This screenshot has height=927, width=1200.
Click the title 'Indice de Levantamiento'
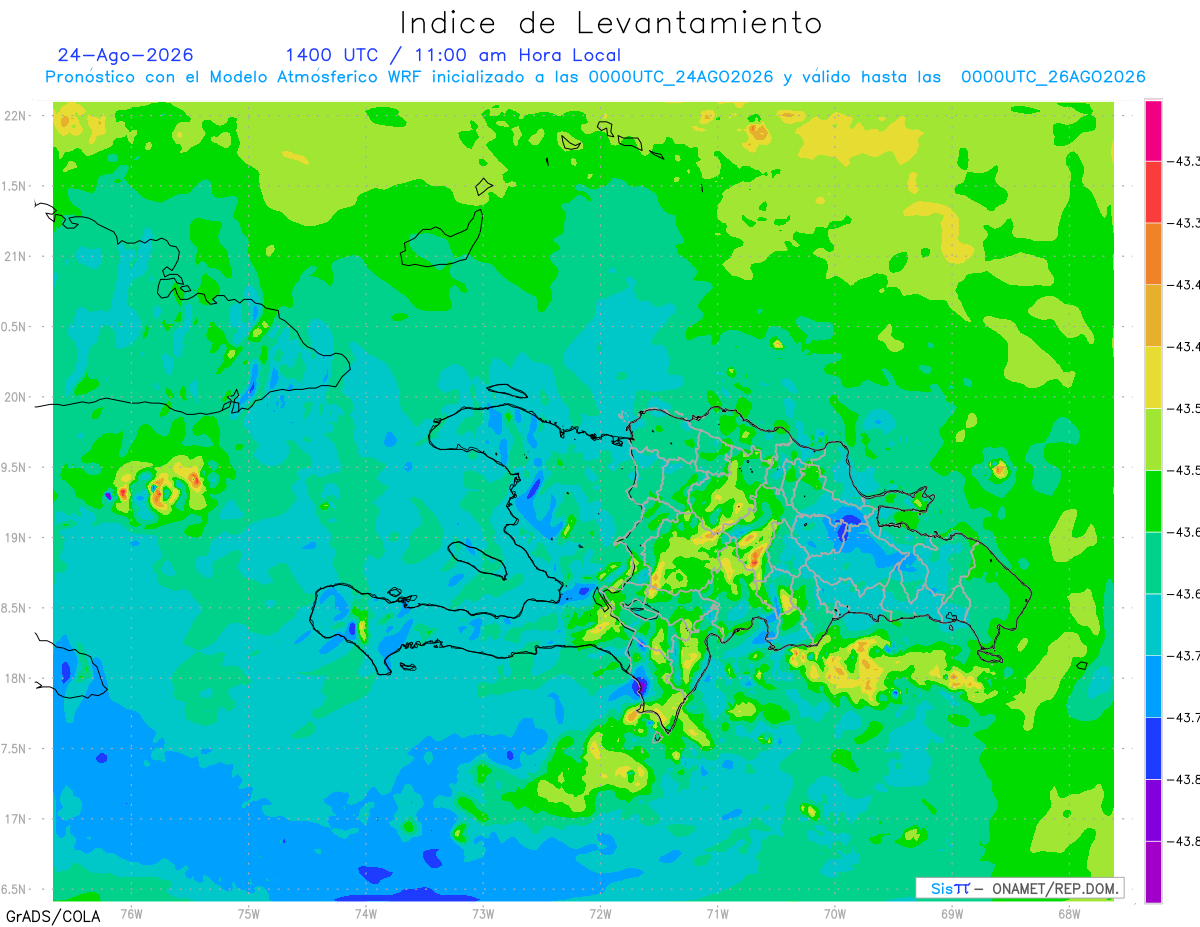[611, 22]
